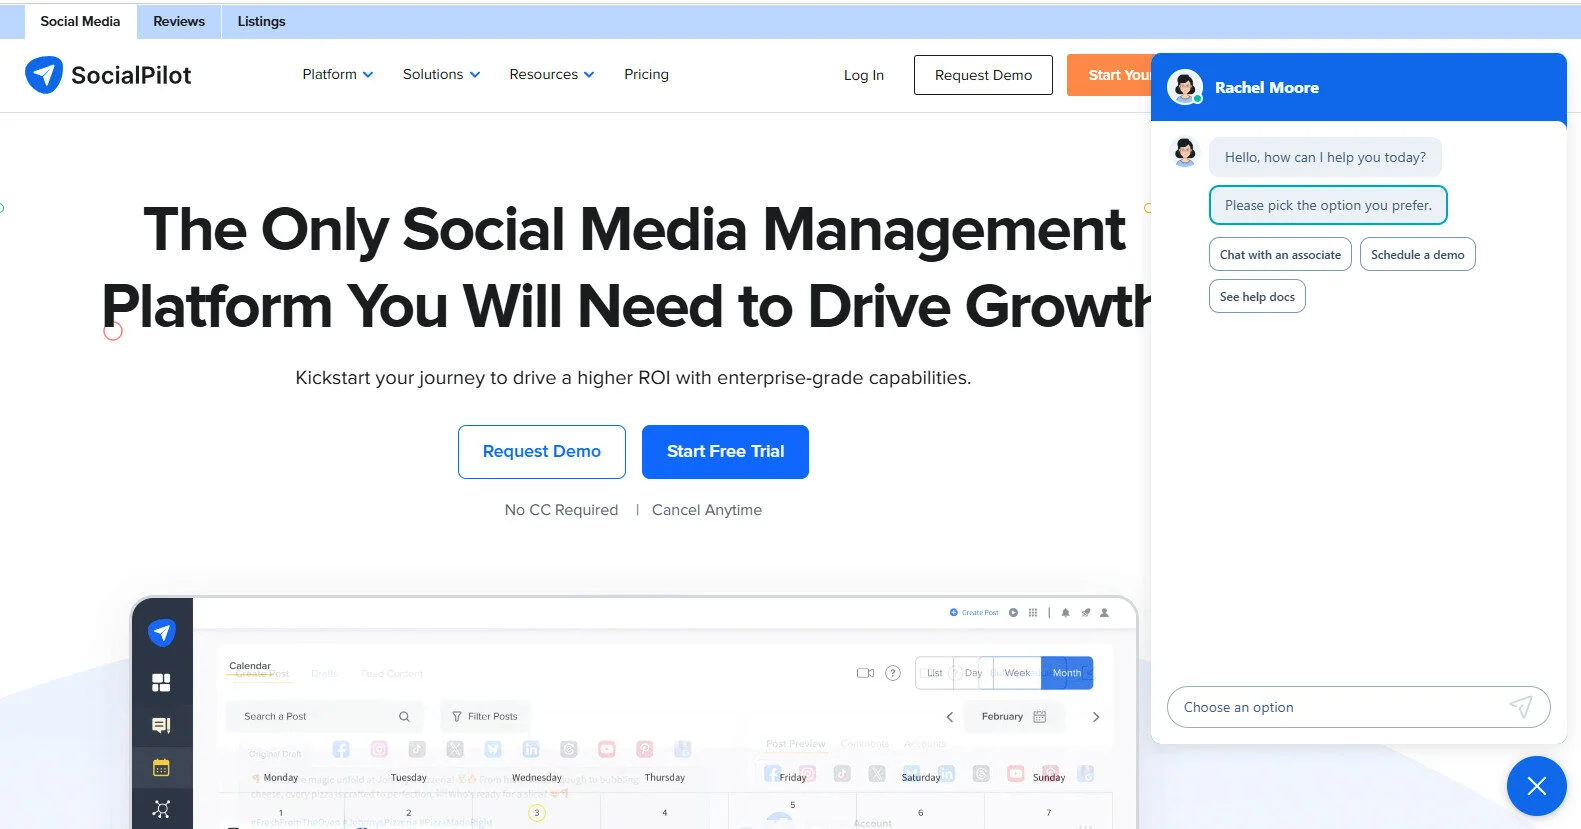Viewport: 1581px width, 829px height.
Task: Open the Listings tab
Action: click(x=261, y=21)
